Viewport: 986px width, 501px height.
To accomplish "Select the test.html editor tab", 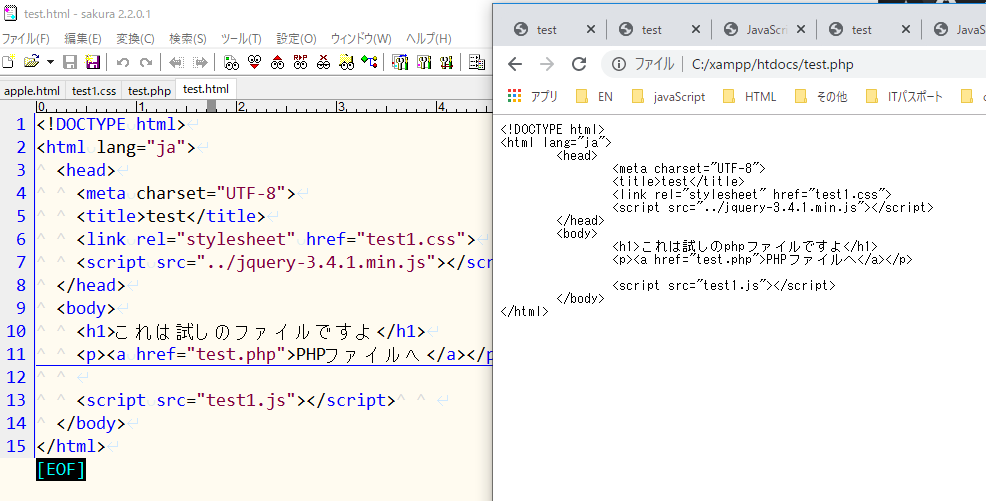I will 206,89.
